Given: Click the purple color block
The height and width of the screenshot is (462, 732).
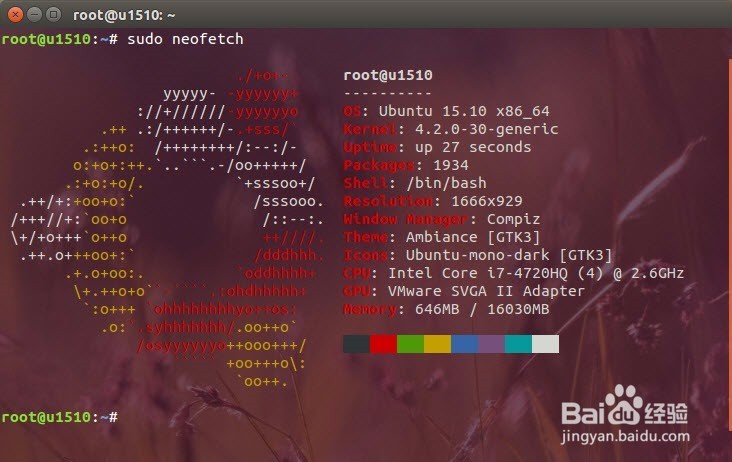Looking at the screenshot, I should pos(492,344).
